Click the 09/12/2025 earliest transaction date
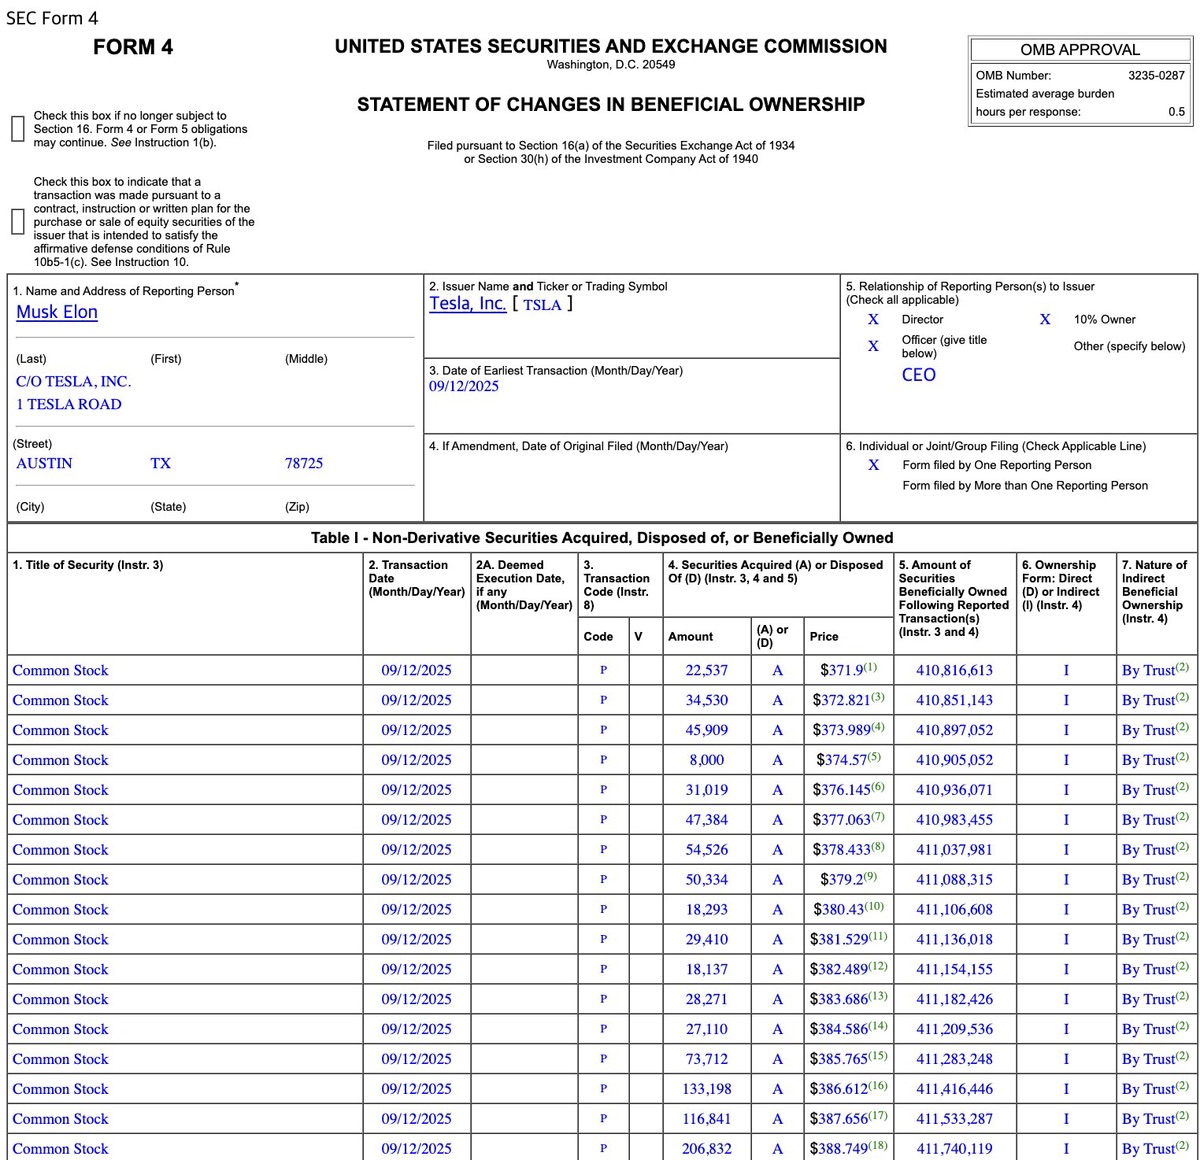The width and height of the screenshot is (1200, 1160). (463, 387)
